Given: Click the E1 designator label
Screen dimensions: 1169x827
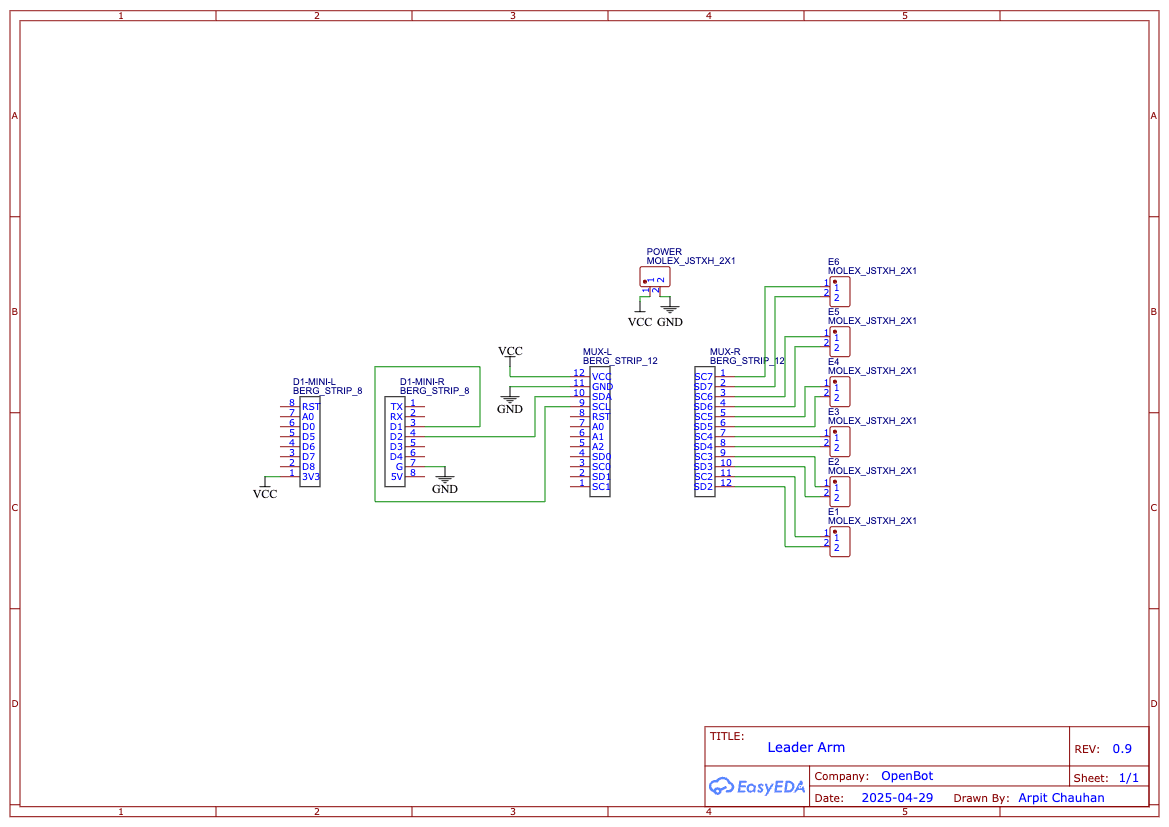Looking at the screenshot, I should (834, 512).
